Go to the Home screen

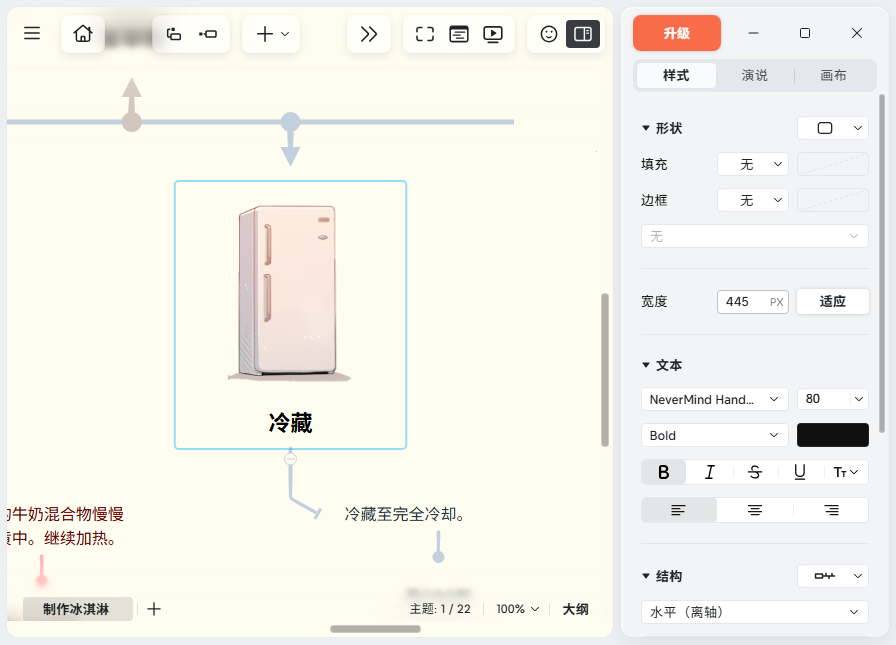[83, 34]
